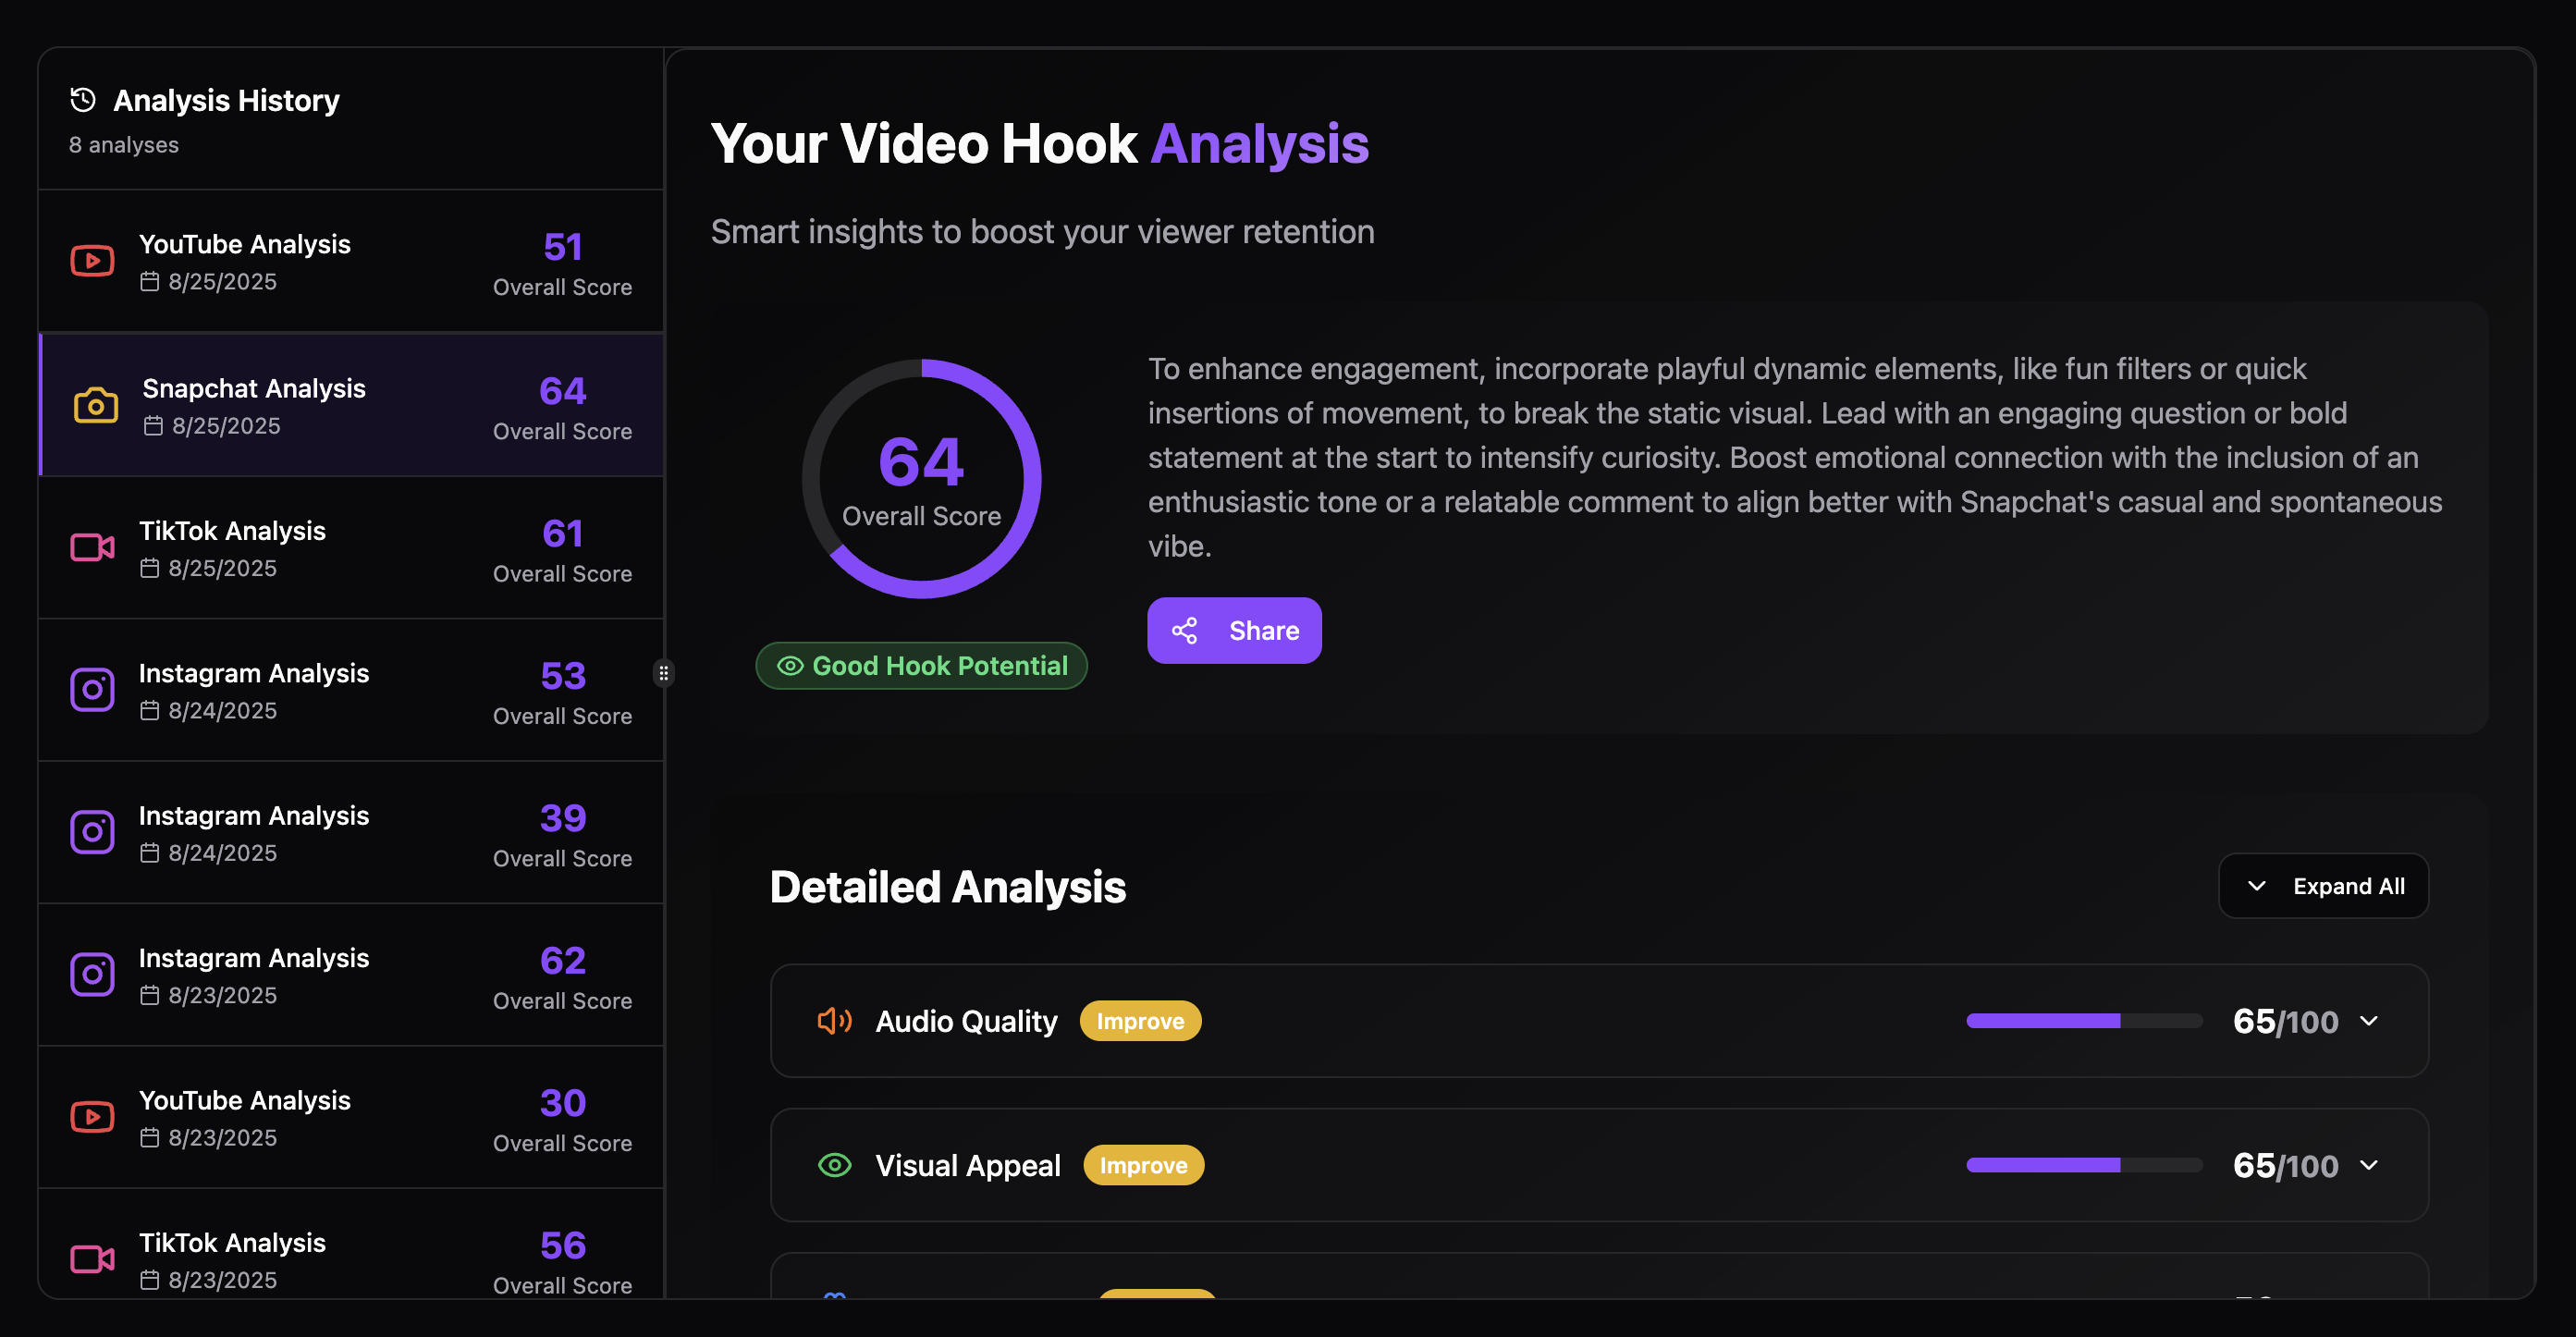Image resolution: width=2576 pixels, height=1337 pixels.
Task: Click the Audio Quality progress bar
Action: coord(2084,1021)
